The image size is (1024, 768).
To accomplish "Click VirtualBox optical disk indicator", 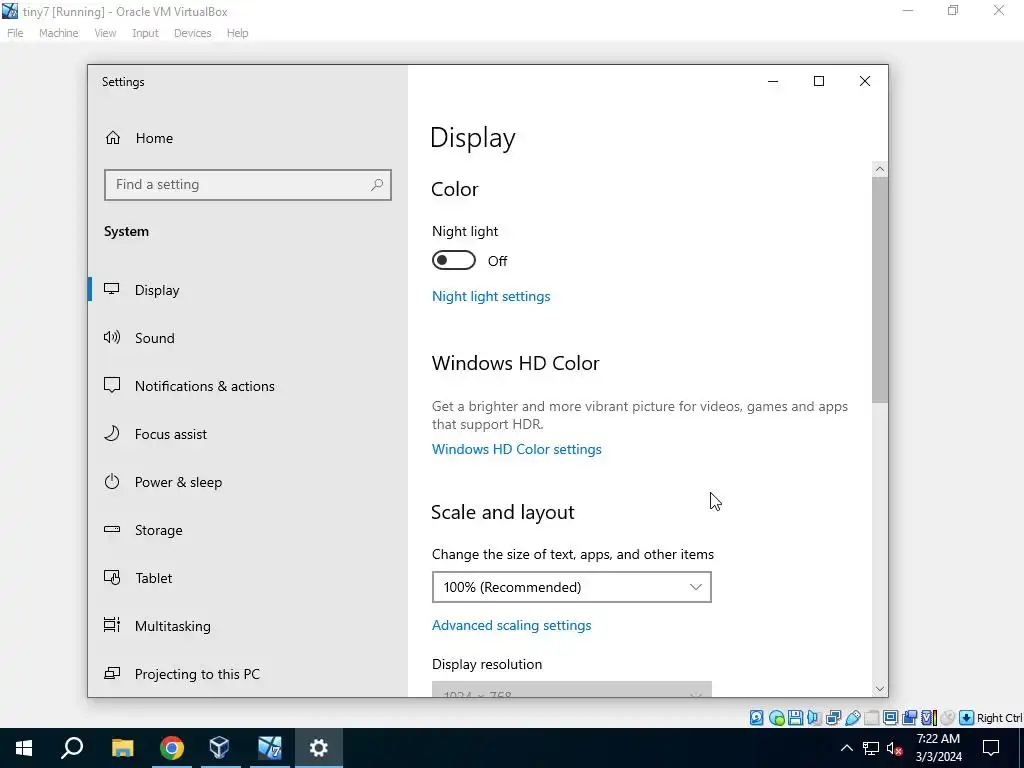I will (x=776, y=718).
